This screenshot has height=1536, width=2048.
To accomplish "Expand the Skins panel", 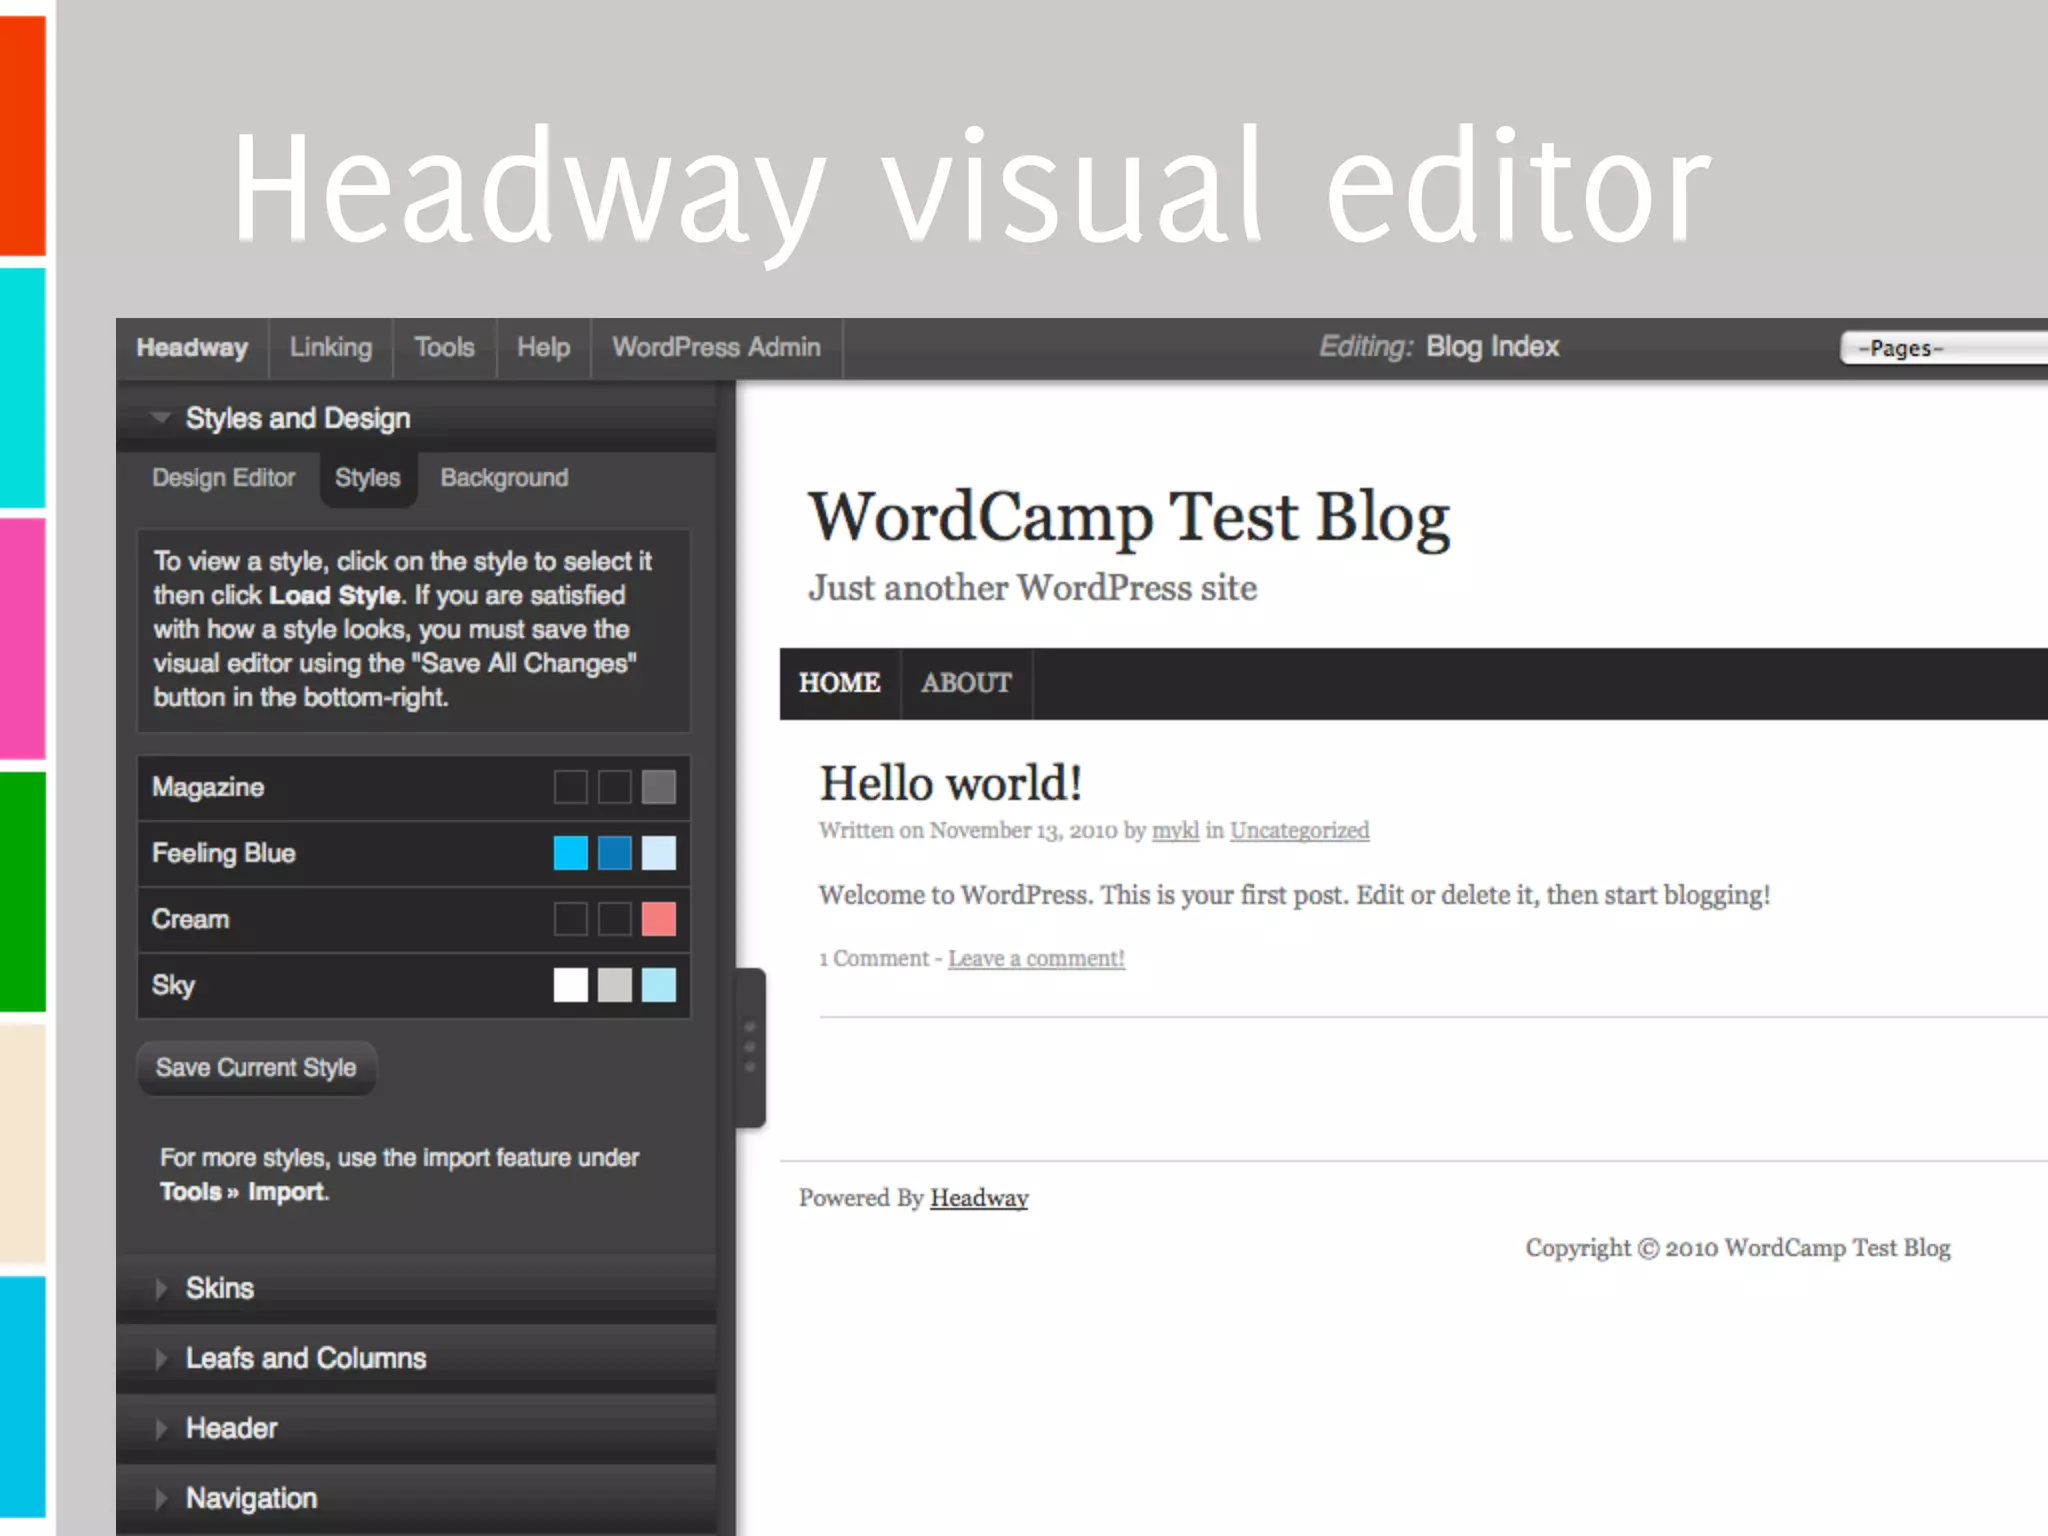I will [x=416, y=1288].
